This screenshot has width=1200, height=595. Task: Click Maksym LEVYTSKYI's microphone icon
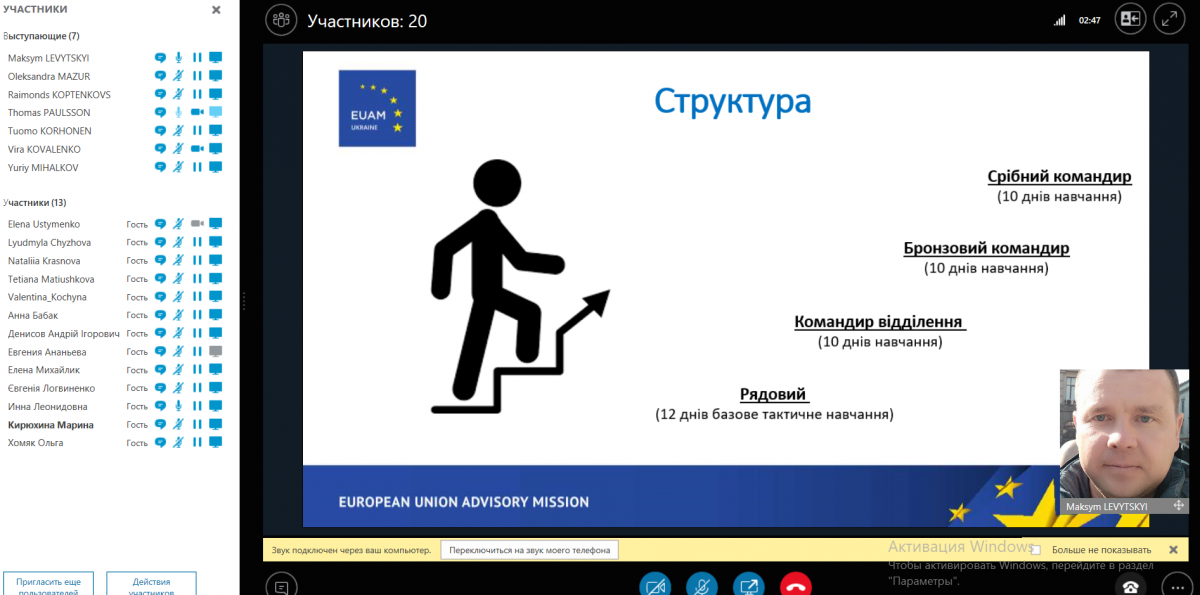click(x=178, y=58)
